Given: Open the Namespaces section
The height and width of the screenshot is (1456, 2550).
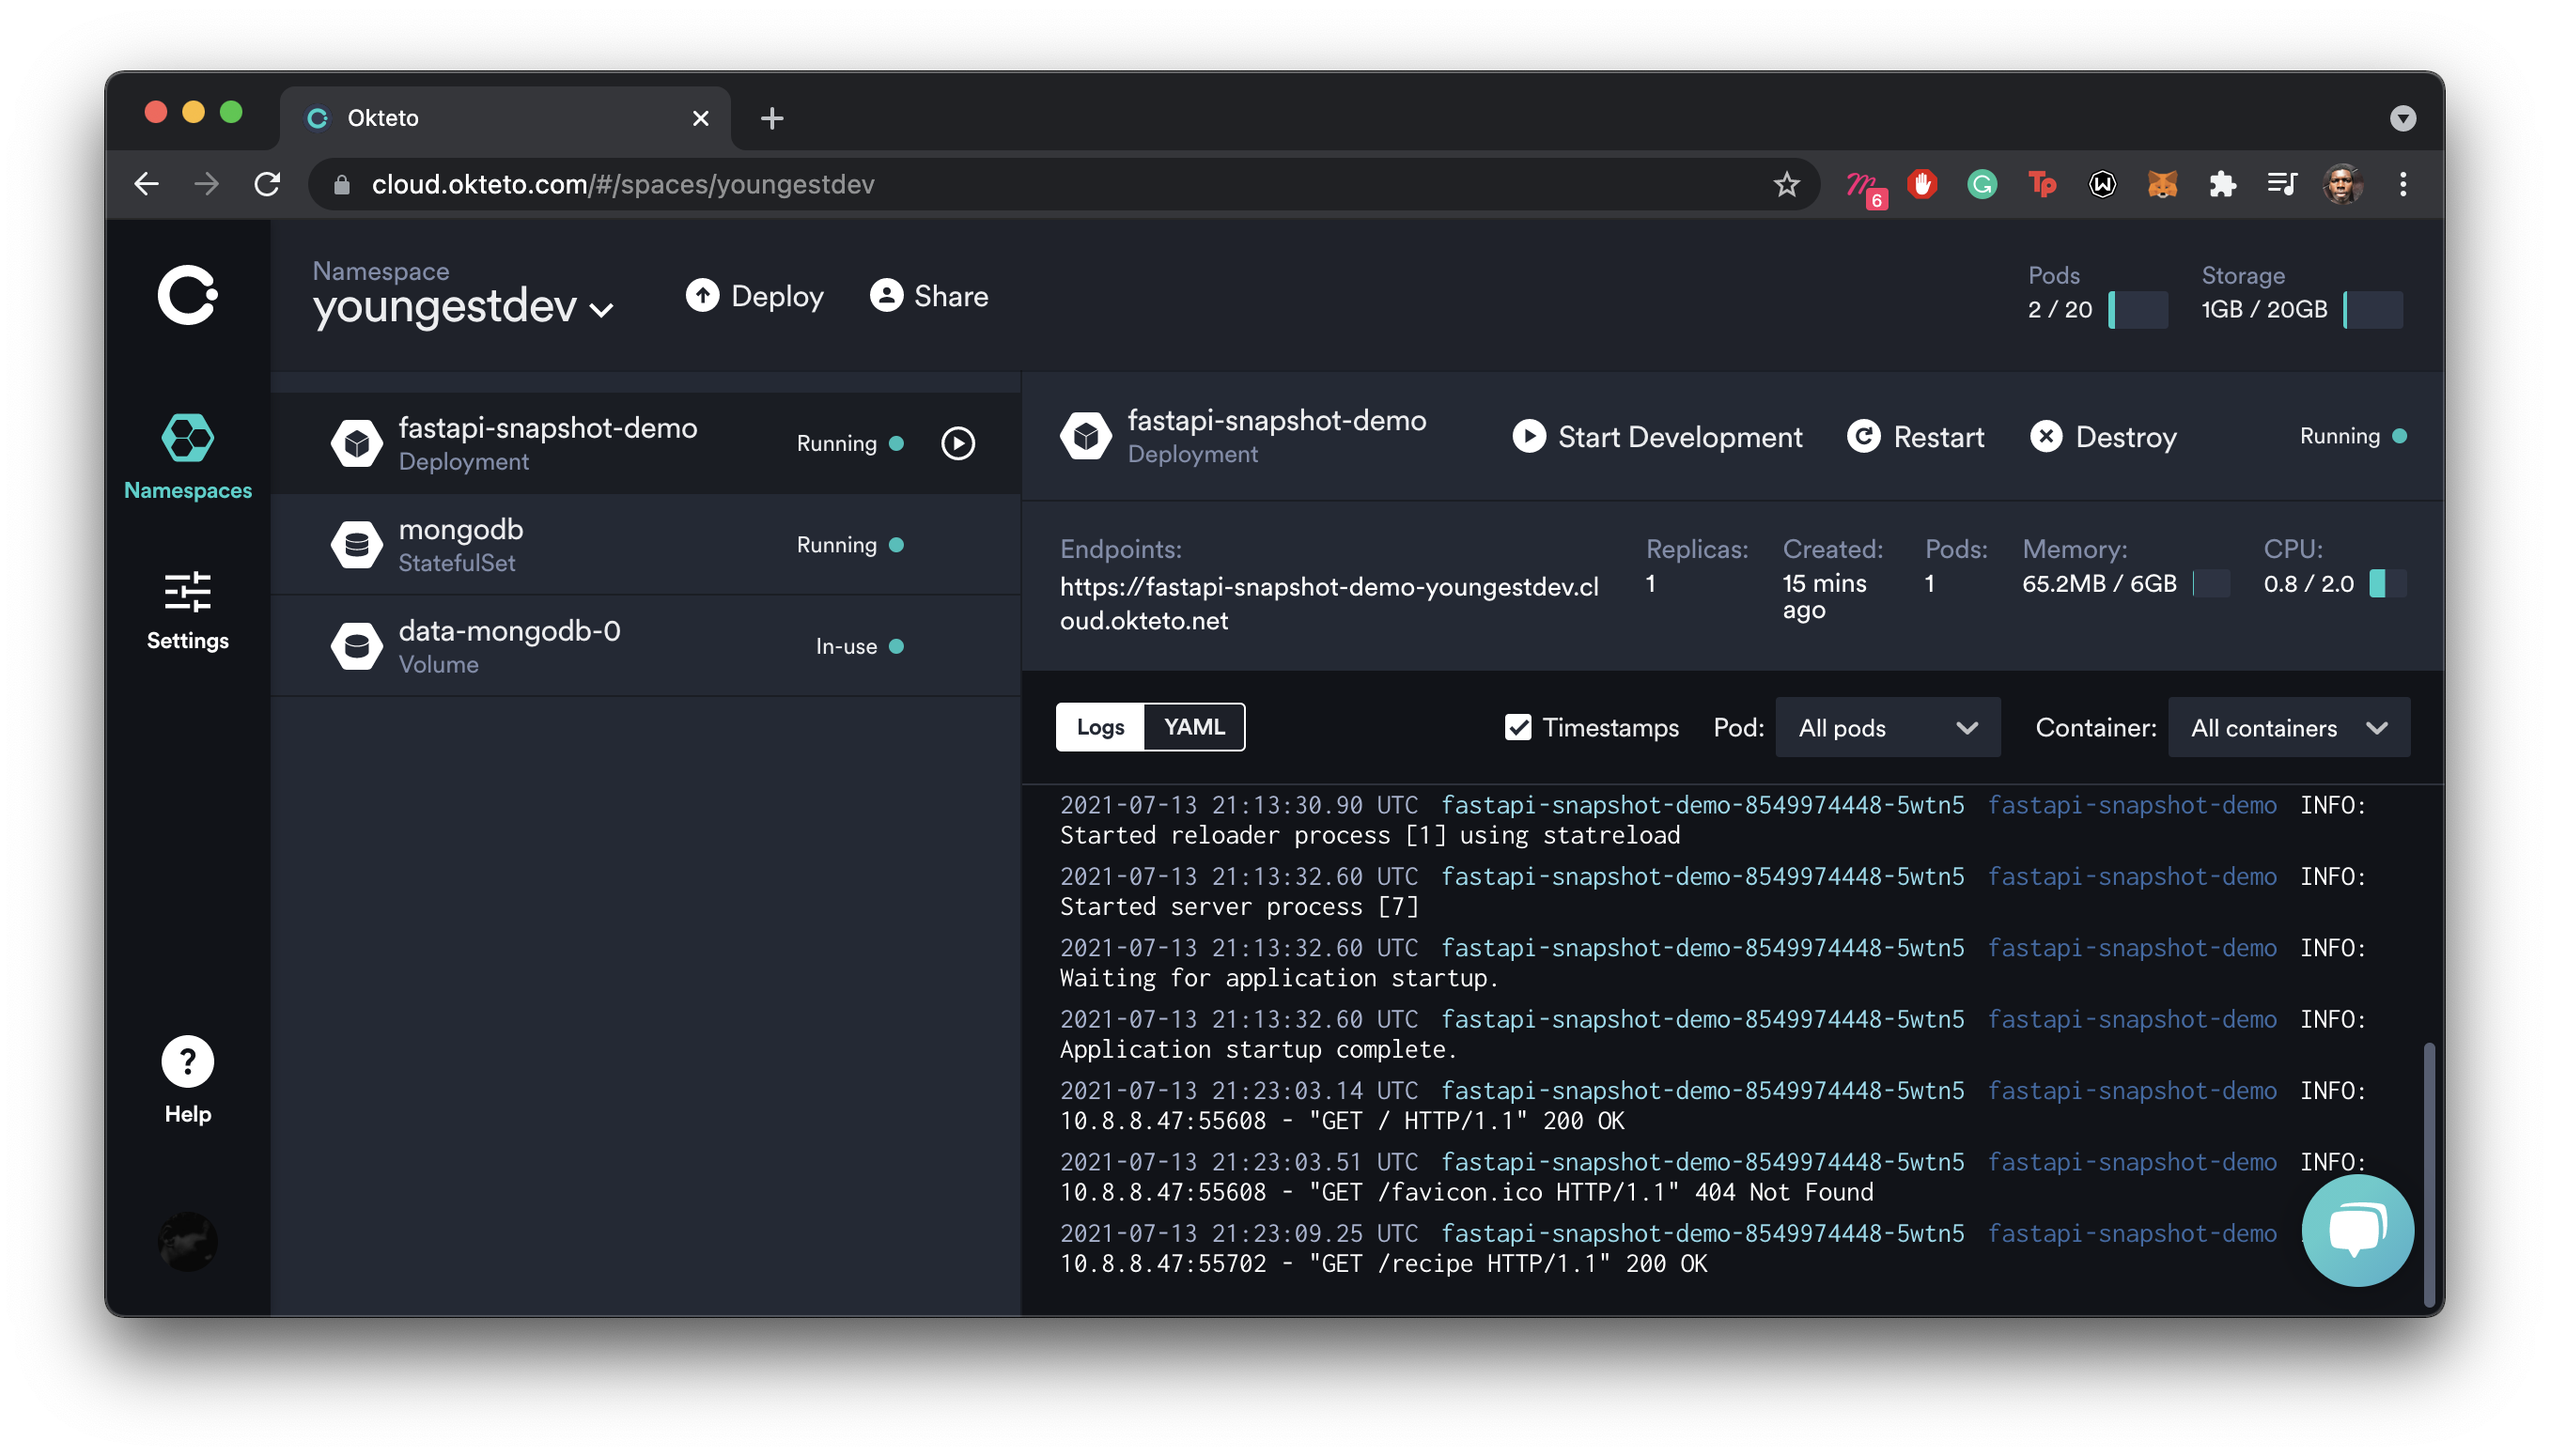Looking at the screenshot, I should [187, 457].
